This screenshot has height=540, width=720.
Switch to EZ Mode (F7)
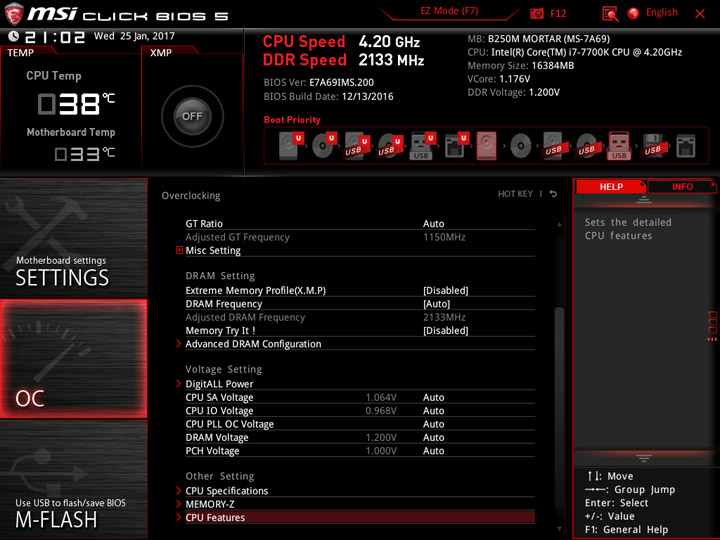click(449, 11)
